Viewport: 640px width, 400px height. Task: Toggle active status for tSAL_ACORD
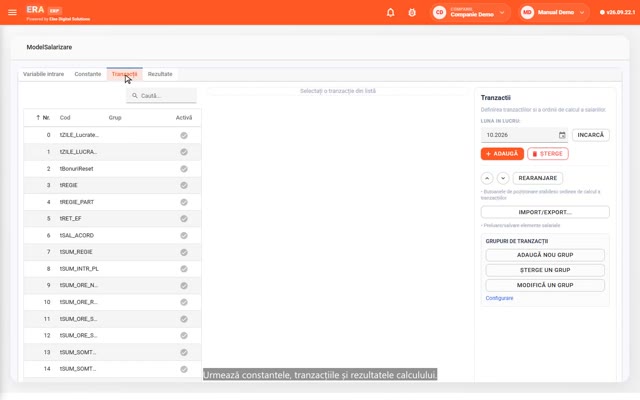click(x=184, y=236)
